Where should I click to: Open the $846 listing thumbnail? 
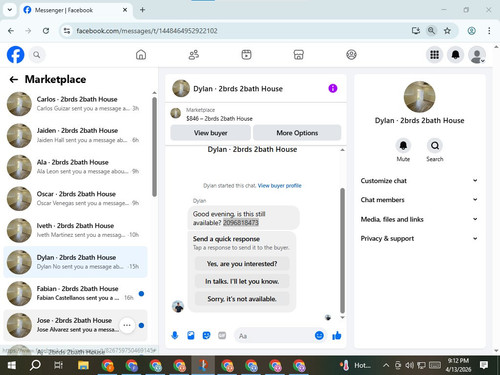(x=176, y=113)
